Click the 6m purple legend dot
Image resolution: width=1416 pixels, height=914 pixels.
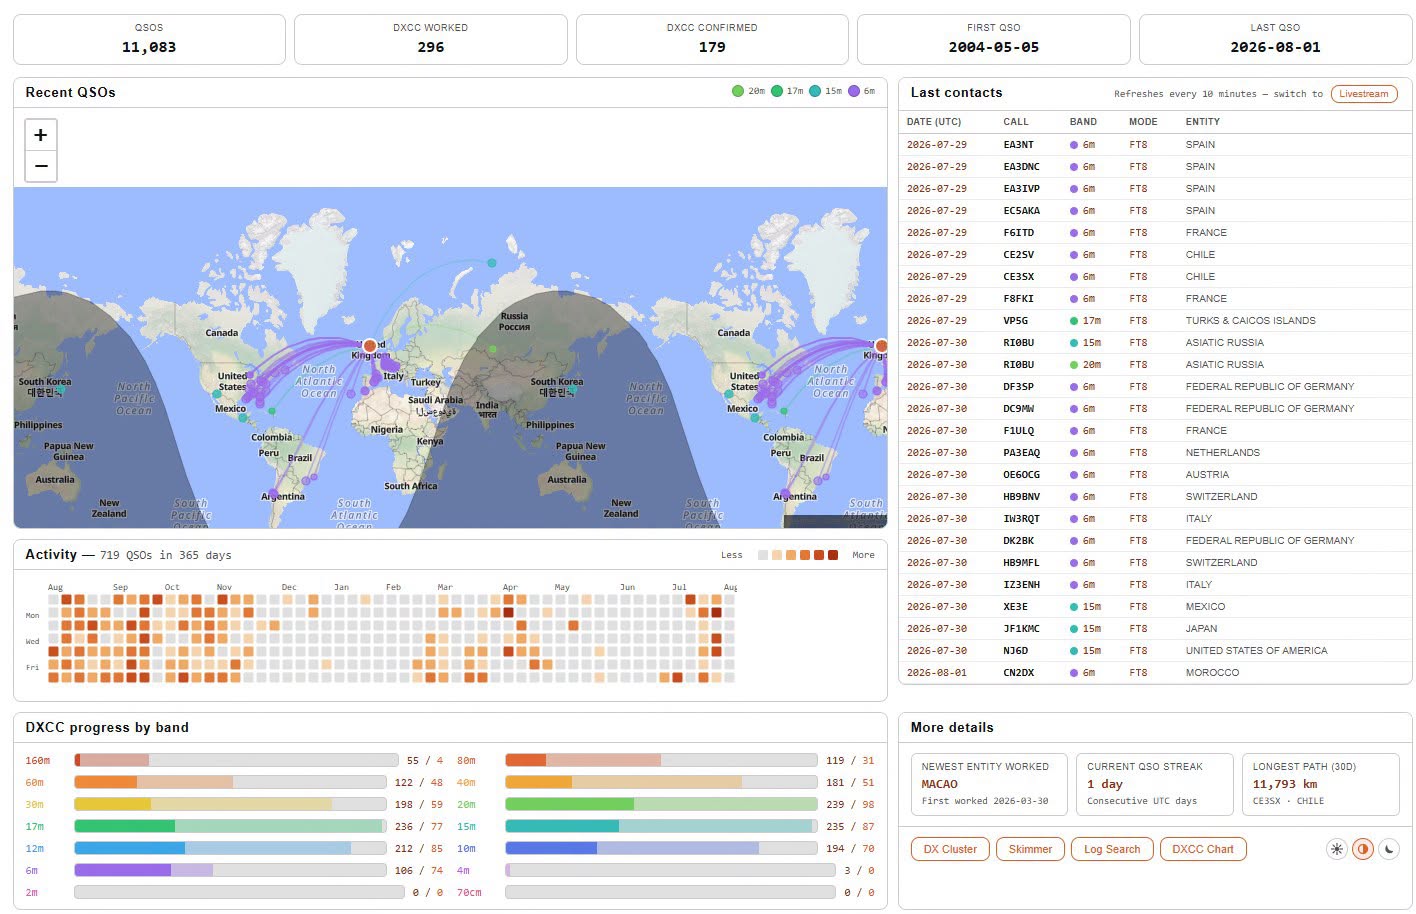pos(854,91)
